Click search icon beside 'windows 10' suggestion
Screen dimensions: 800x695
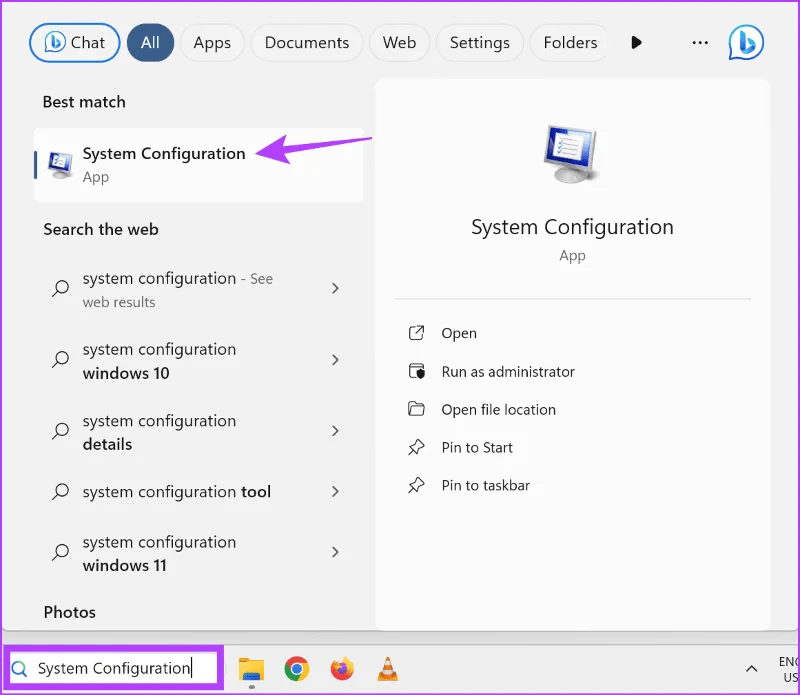tap(60, 359)
